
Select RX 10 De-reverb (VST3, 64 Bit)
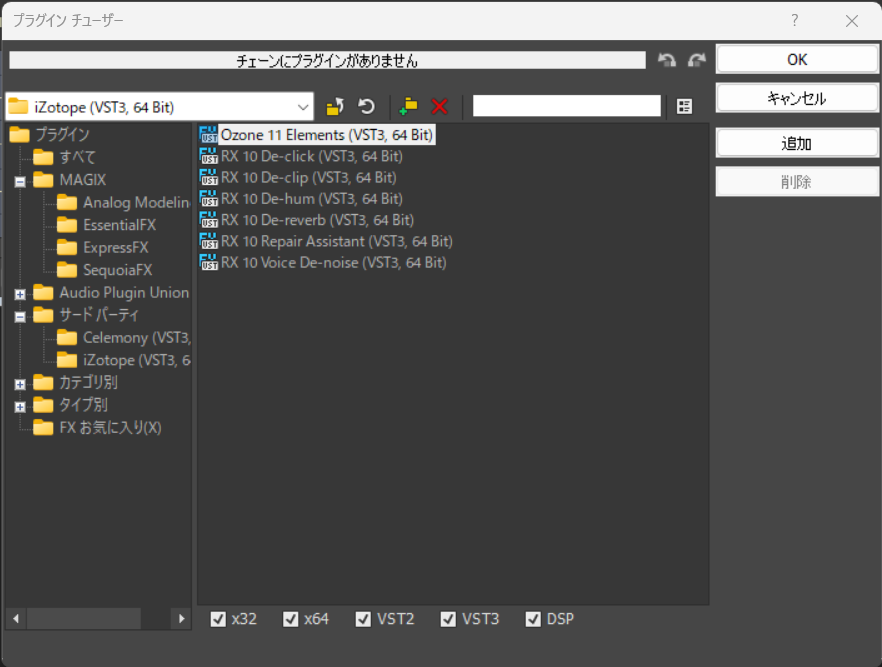(x=317, y=220)
